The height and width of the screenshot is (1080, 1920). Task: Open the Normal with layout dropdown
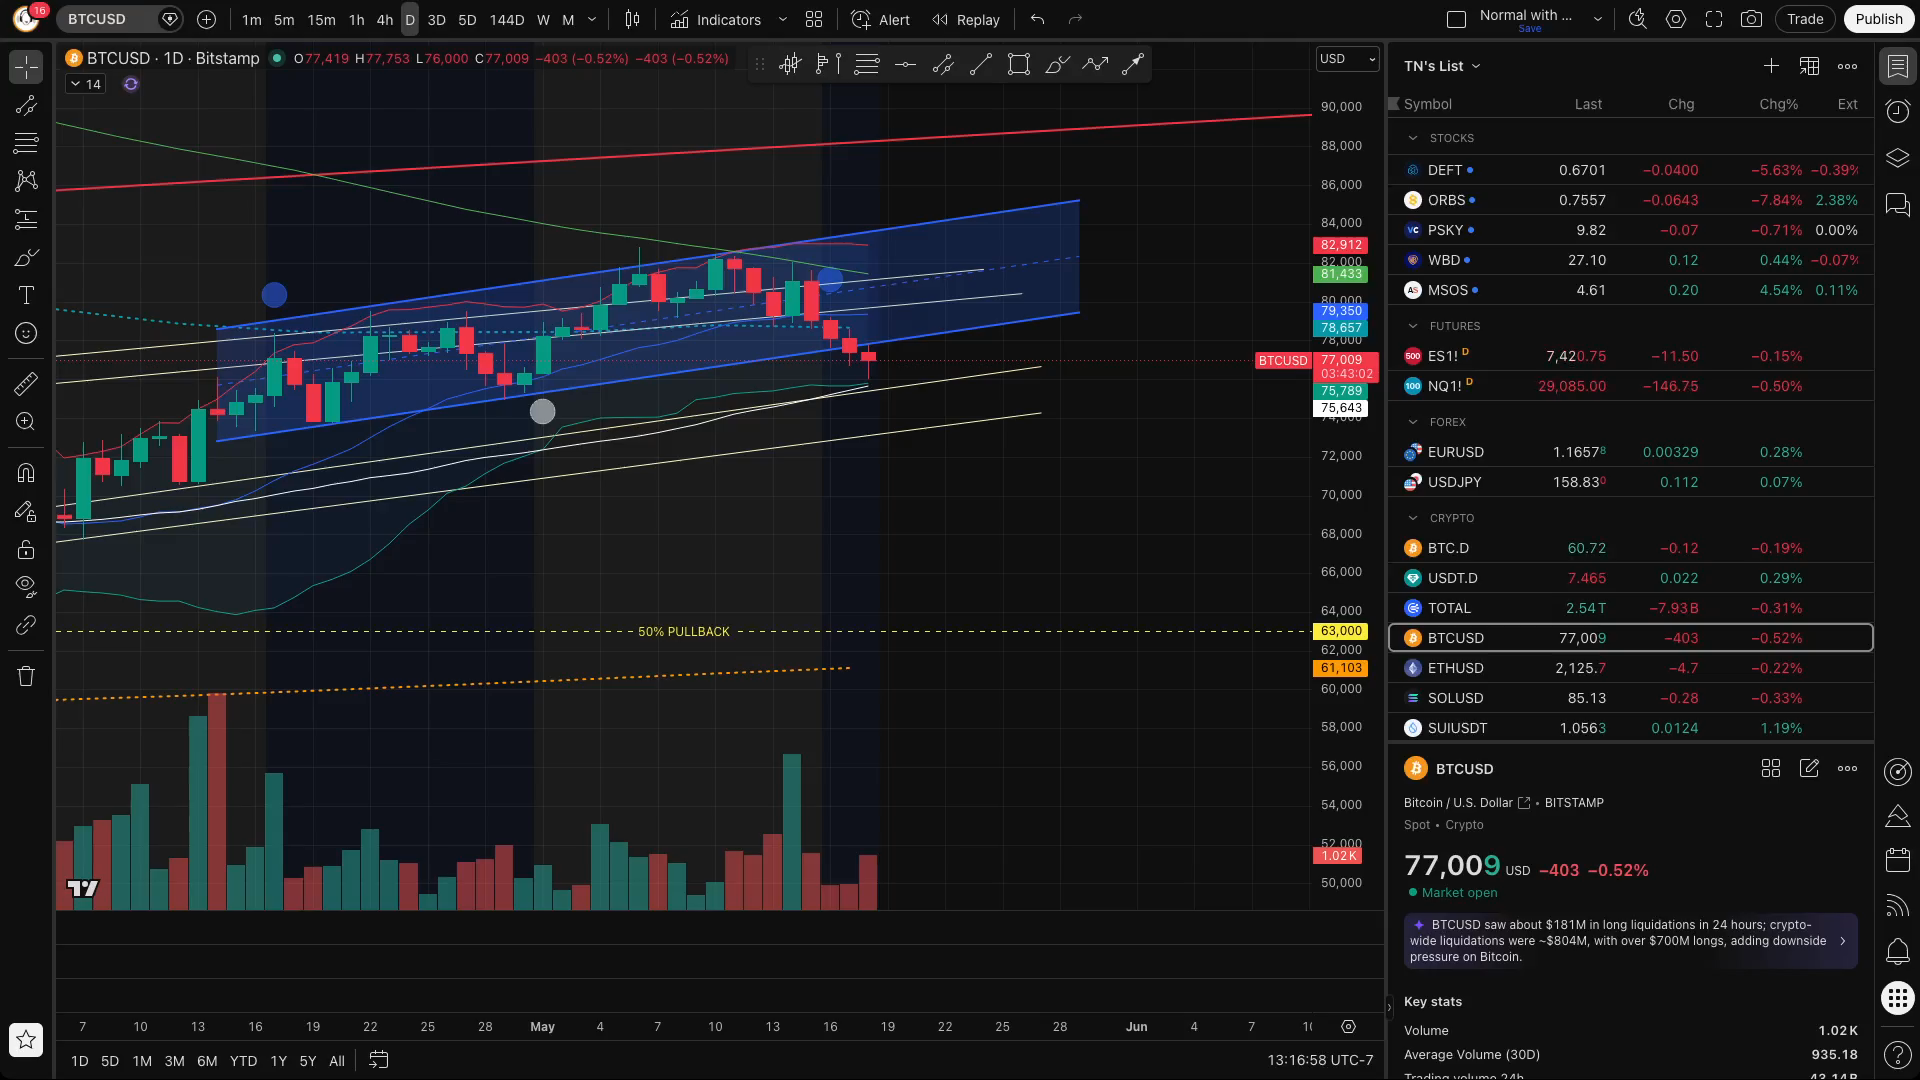point(1597,19)
